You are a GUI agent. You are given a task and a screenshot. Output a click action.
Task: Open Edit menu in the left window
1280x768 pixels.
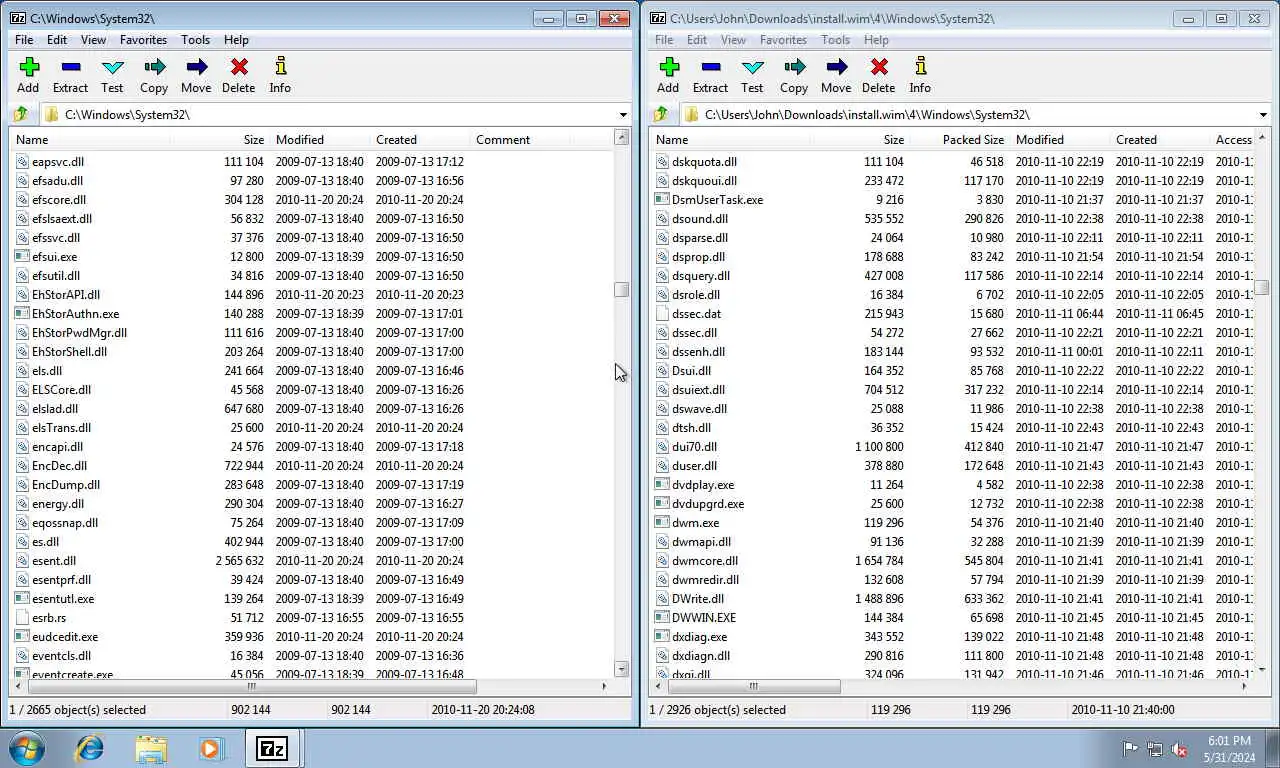tap(57, 40)
